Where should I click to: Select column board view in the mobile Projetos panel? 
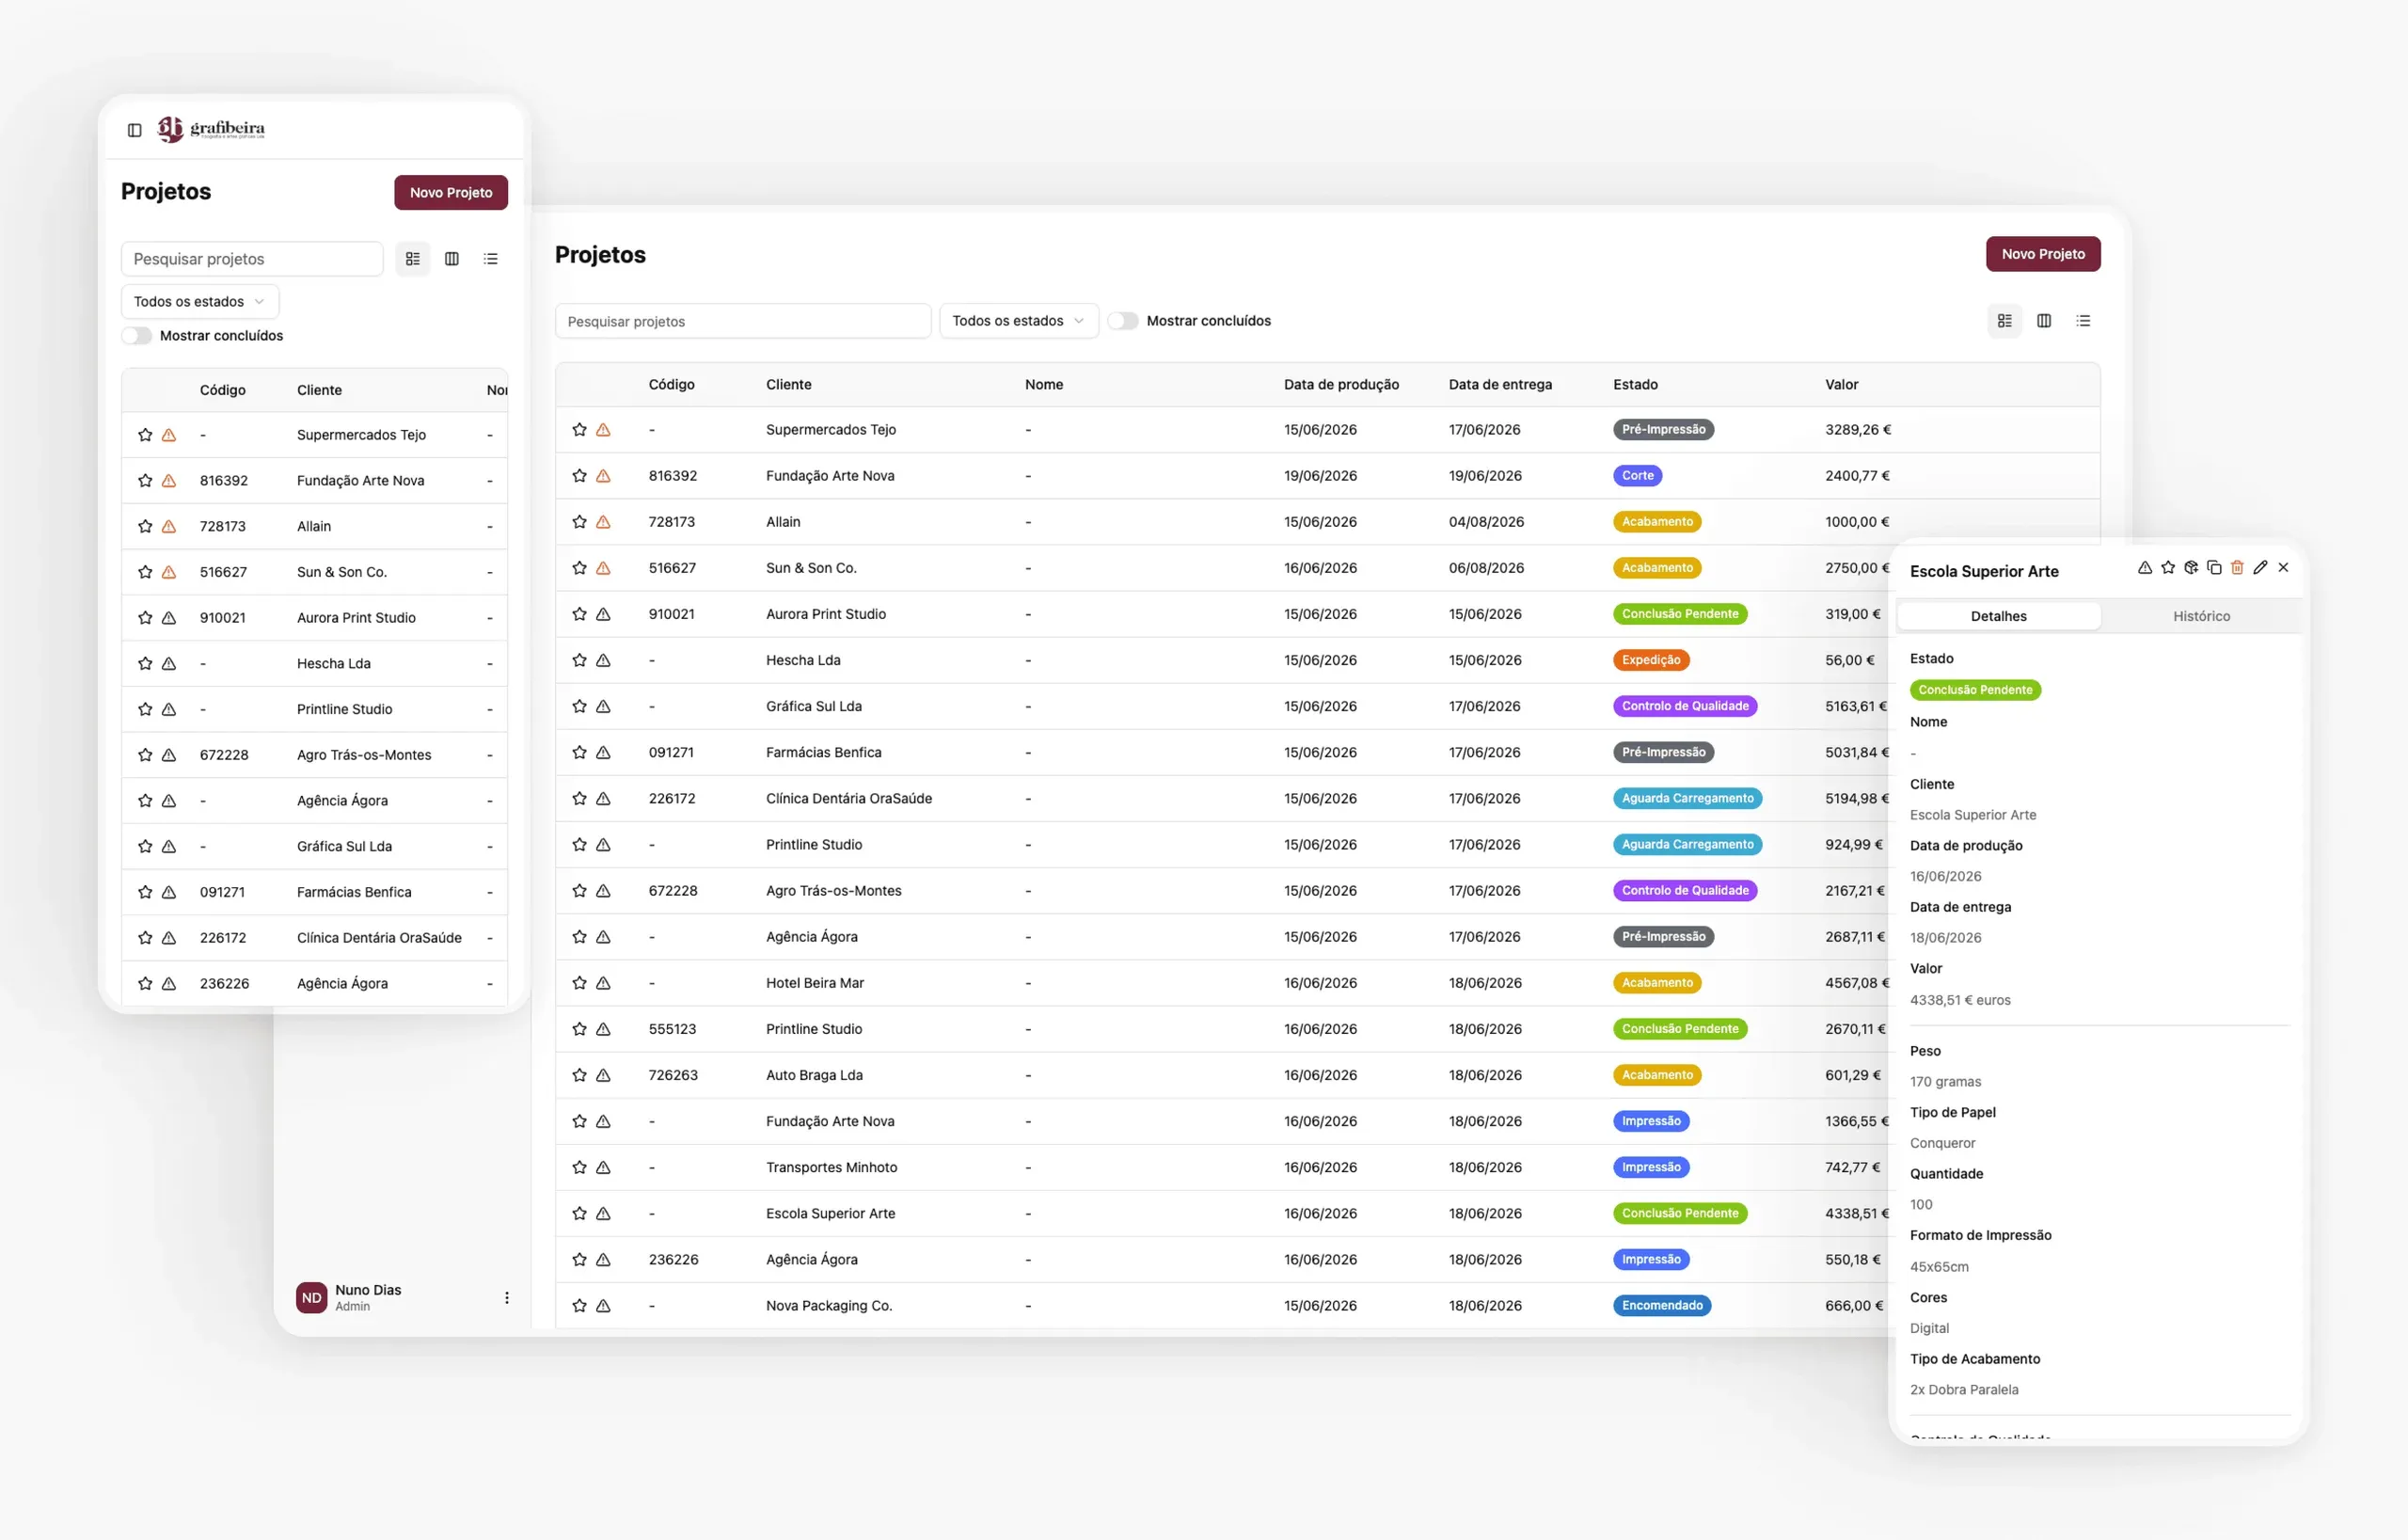(x=452, y=259)
